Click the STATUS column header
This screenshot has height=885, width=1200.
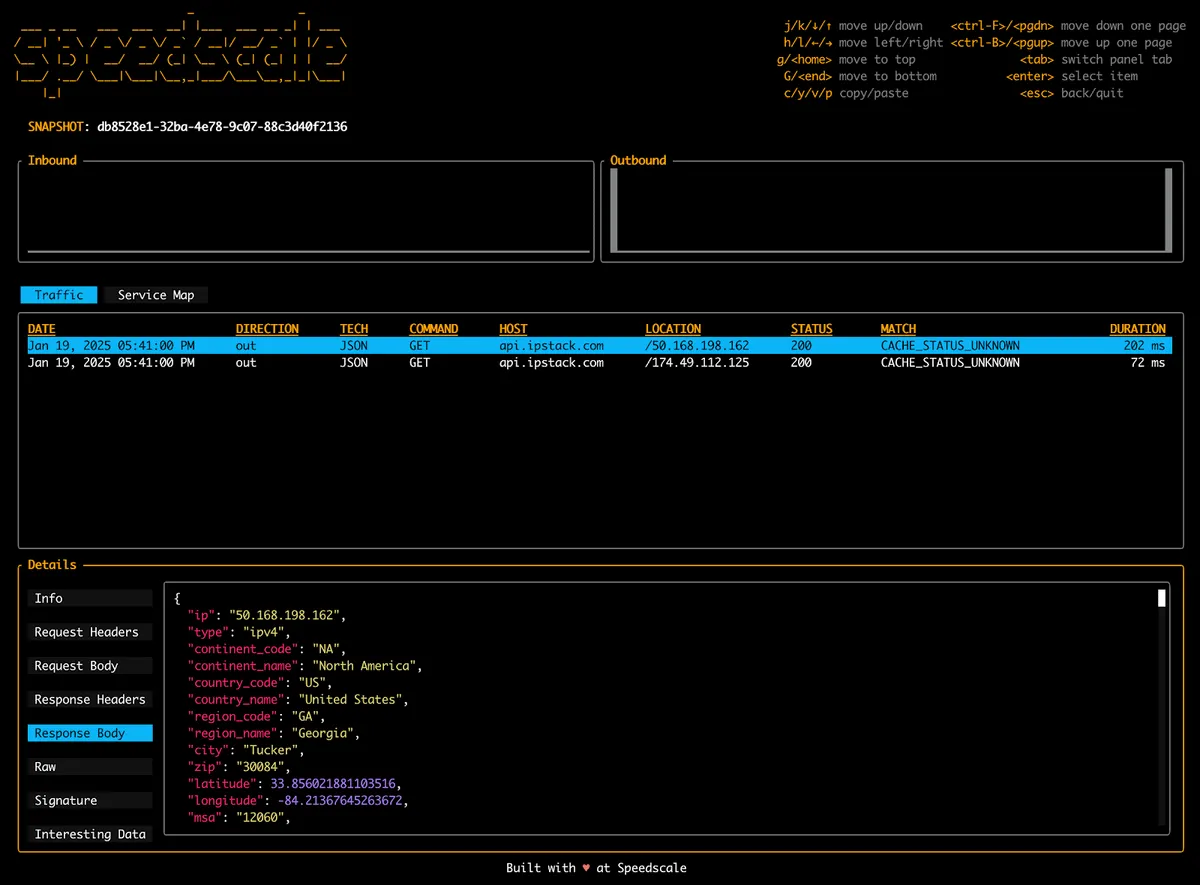click(x=811, y=328)
